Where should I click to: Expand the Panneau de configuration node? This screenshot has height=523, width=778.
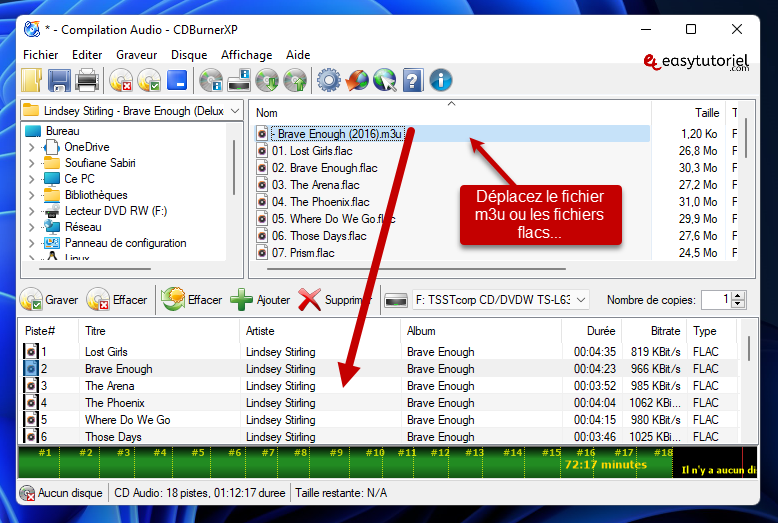click(31, 243)
